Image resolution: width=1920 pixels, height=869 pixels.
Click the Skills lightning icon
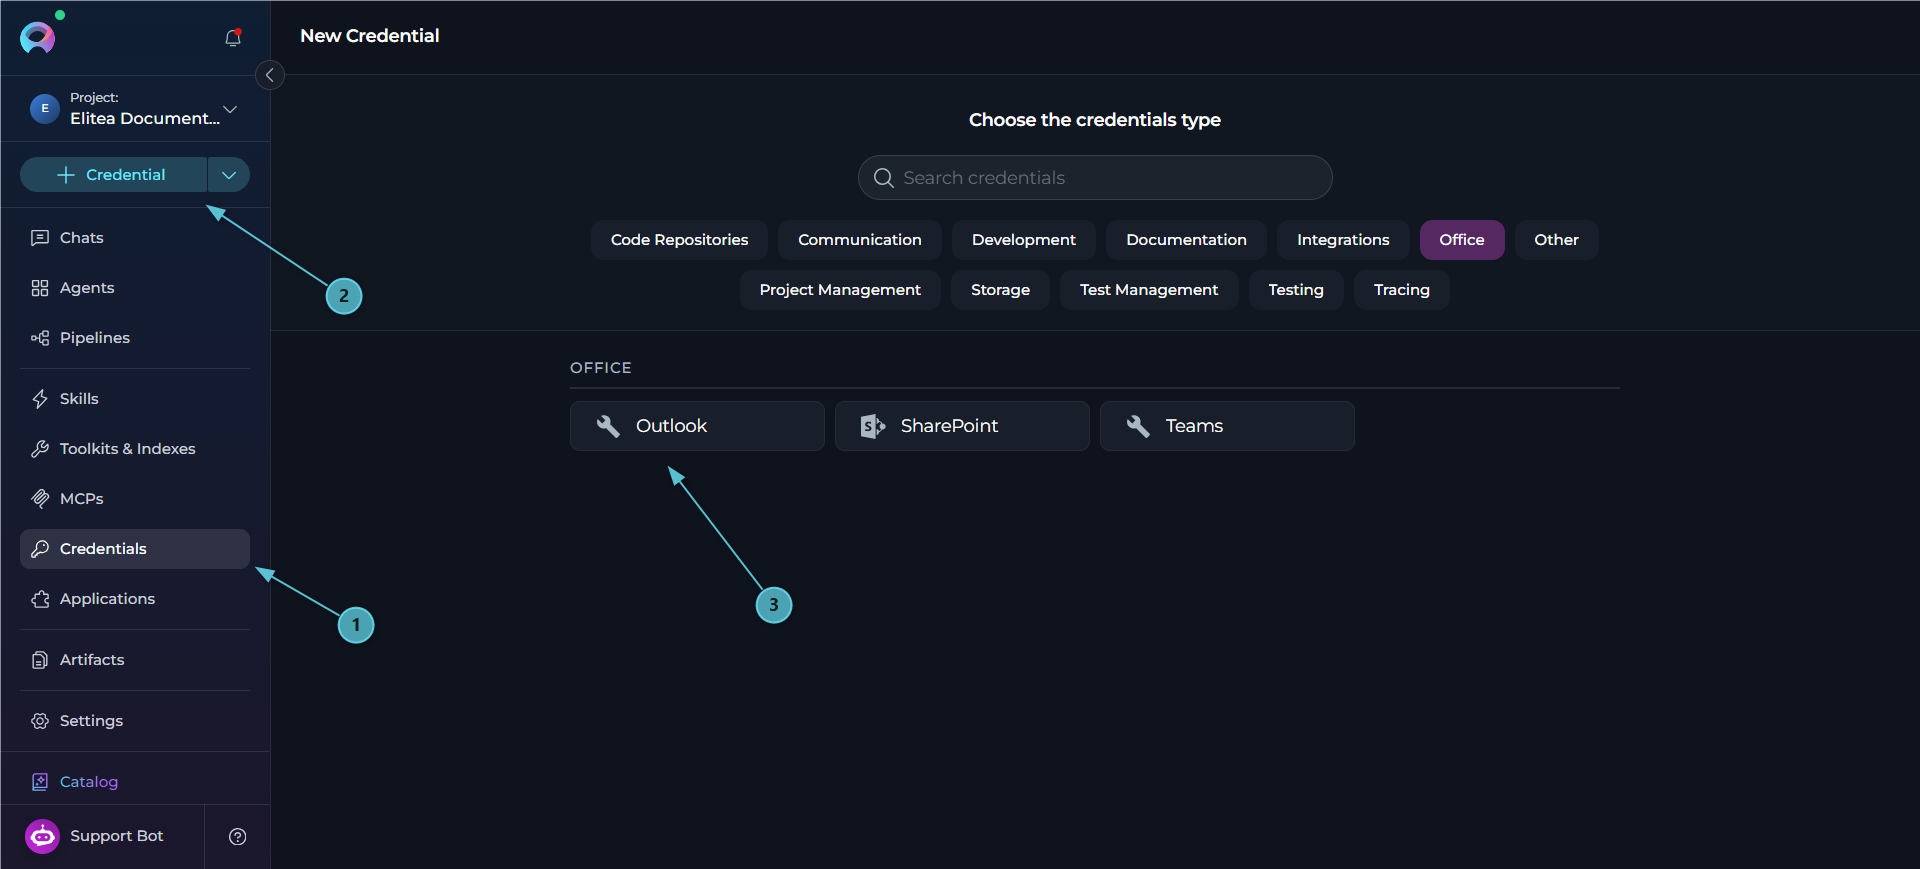click(x=40, y=399)
